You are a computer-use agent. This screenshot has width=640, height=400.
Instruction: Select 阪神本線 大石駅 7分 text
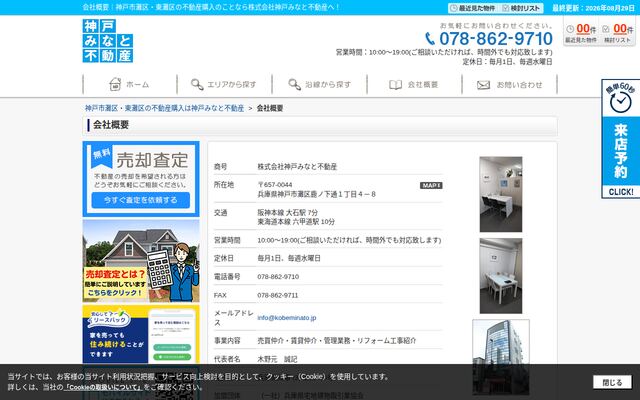(287, 213)
